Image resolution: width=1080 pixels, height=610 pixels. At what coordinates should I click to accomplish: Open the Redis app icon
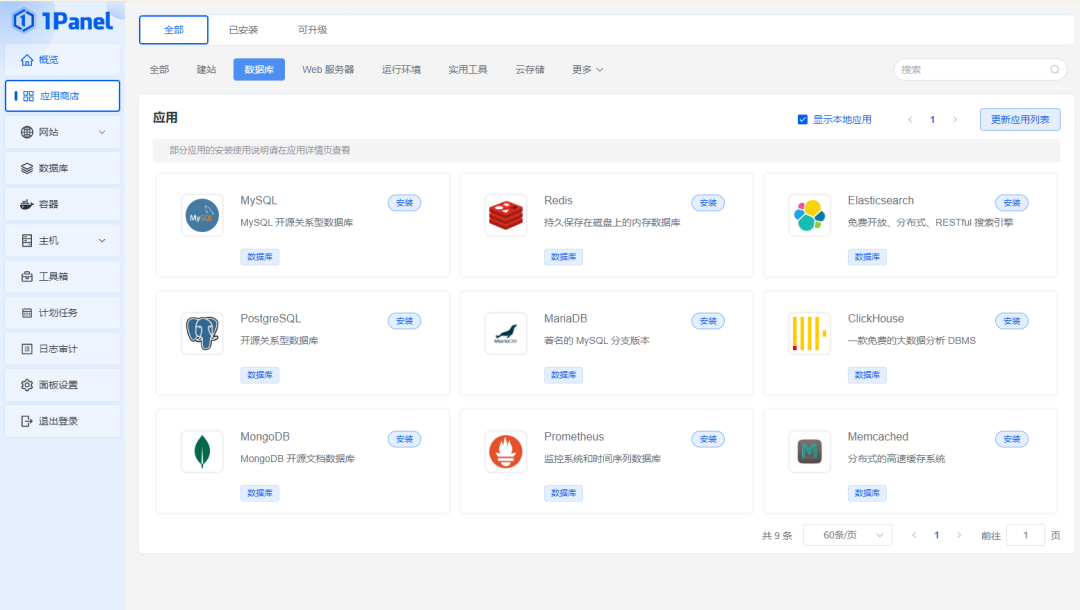point(505,215)
